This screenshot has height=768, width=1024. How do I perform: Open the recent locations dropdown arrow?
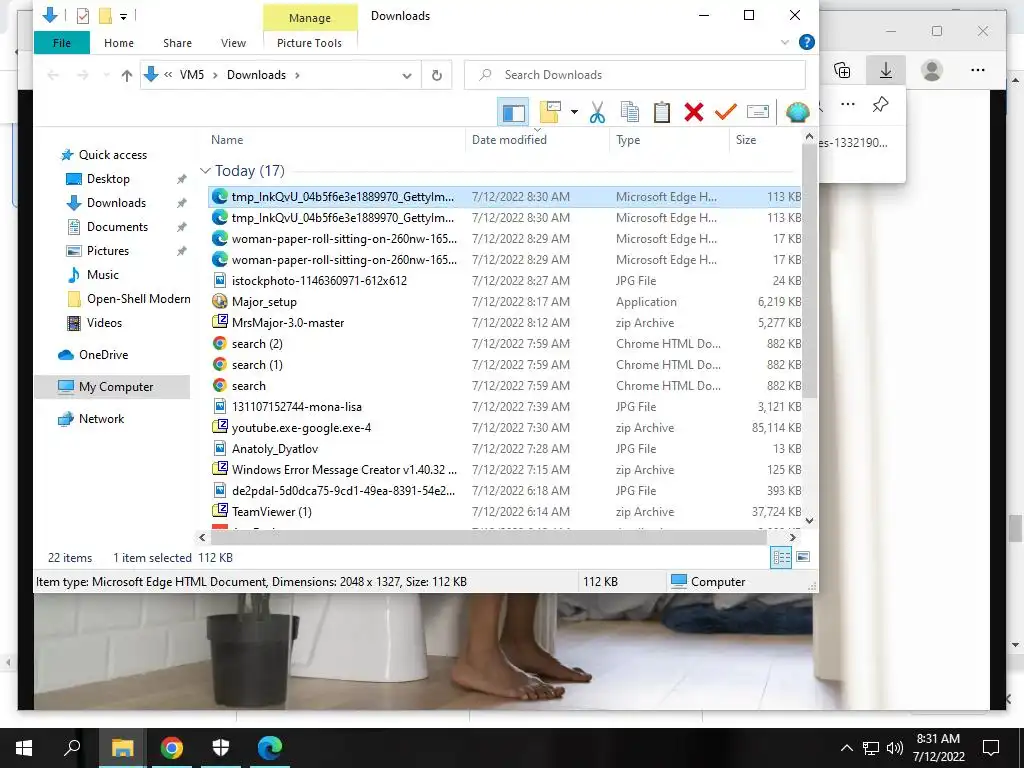[106, 76]
